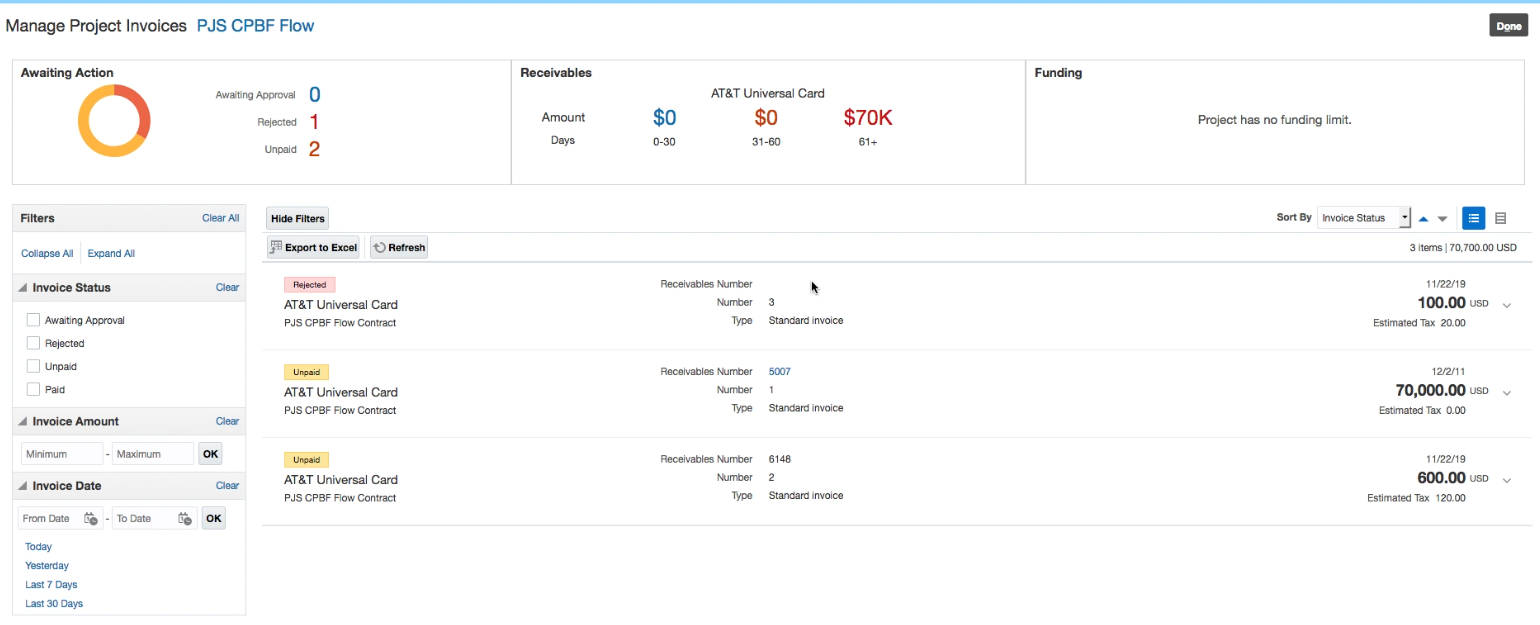The width and height of the screenshot is (1540, 625).
Task: Collapse the Invoice Amount filter section
Action: point(24,422)
